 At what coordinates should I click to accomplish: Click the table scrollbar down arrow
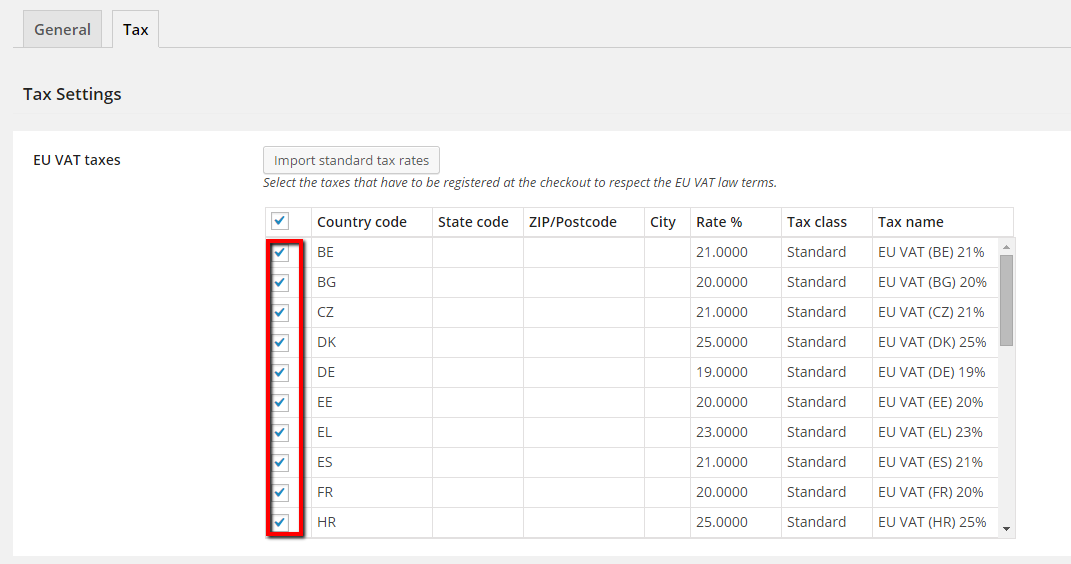point(1006,529)
